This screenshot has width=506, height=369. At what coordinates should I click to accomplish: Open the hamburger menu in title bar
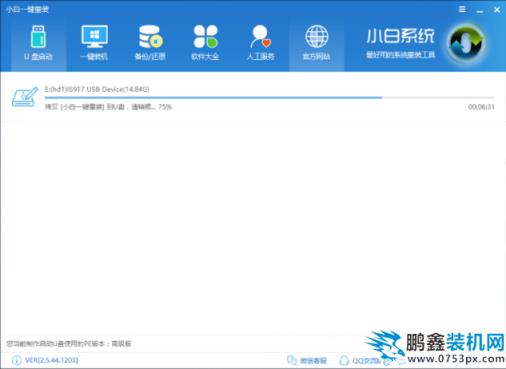462,9
